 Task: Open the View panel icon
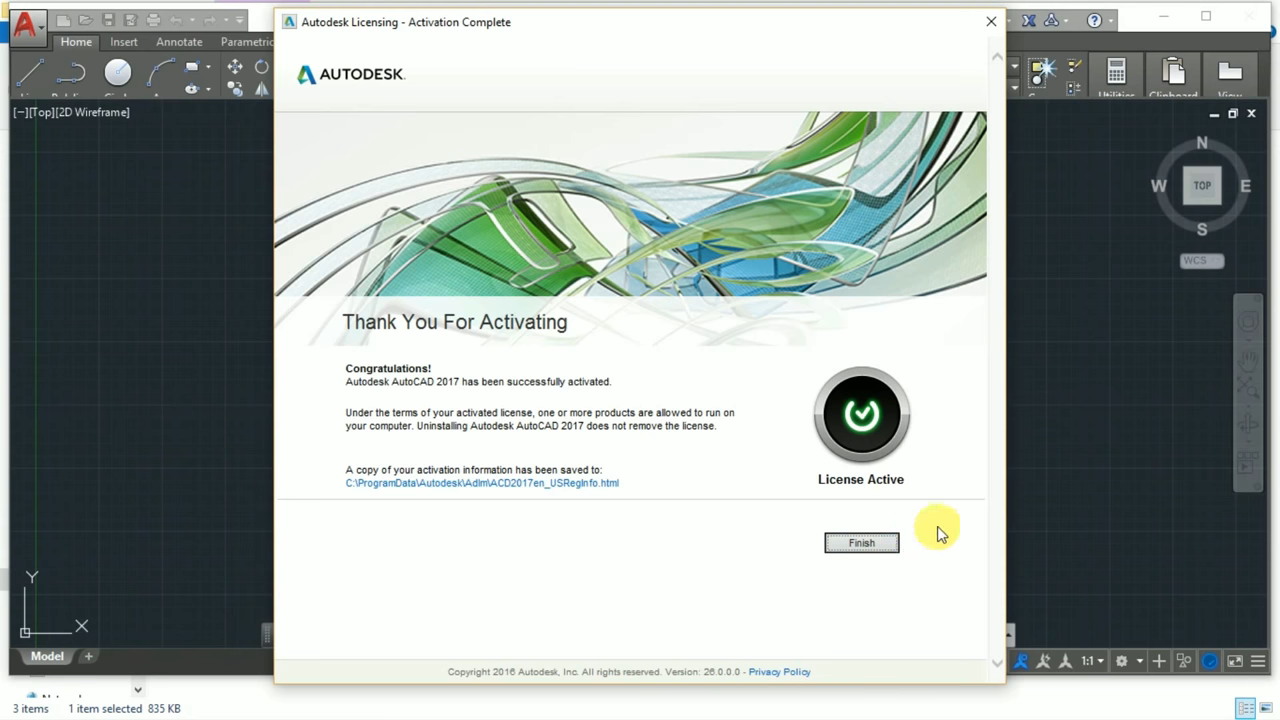[x=1230, y=72]
